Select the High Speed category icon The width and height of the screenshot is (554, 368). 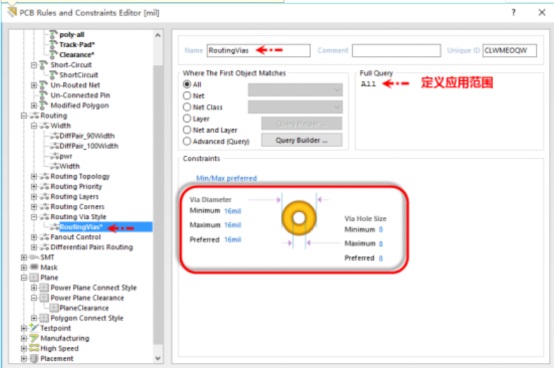tap(34, 348)
